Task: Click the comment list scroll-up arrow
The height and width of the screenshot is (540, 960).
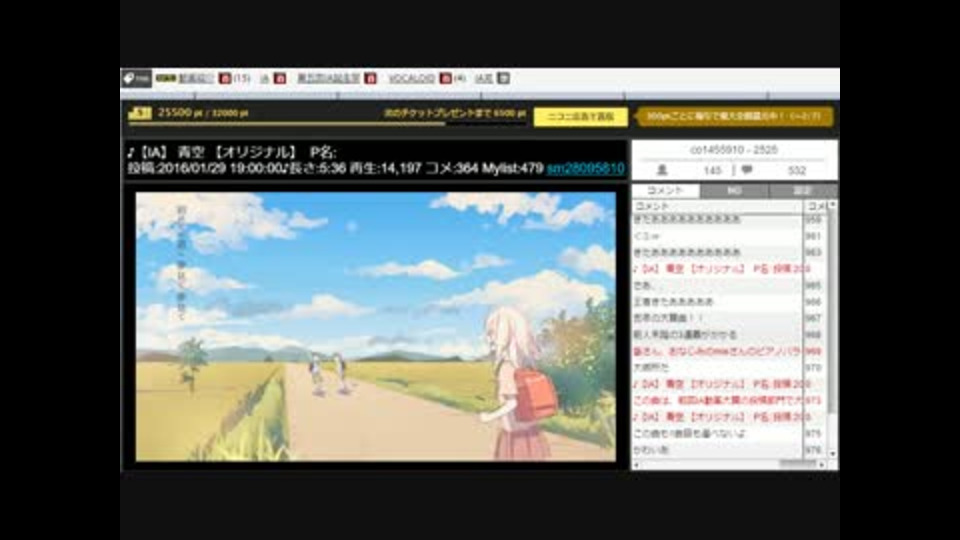Action: tap(833, 204)
